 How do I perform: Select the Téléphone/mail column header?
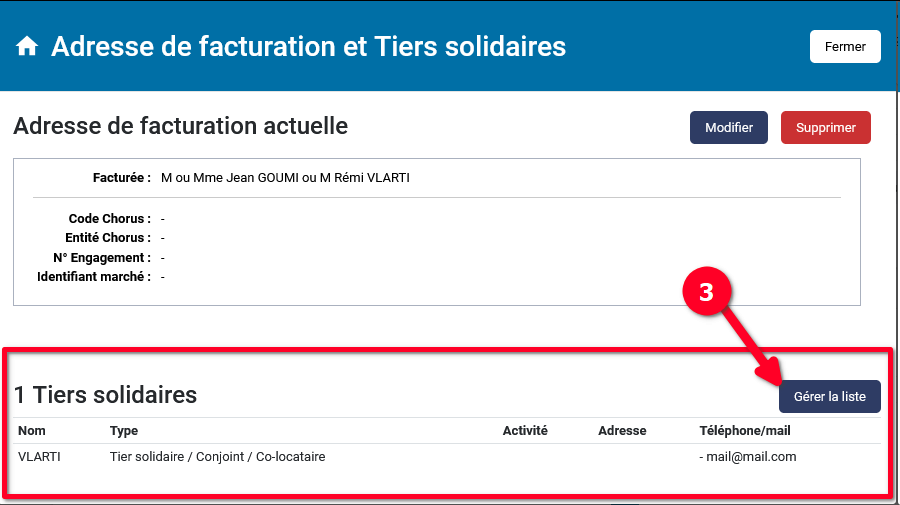(x=745, y=431)
